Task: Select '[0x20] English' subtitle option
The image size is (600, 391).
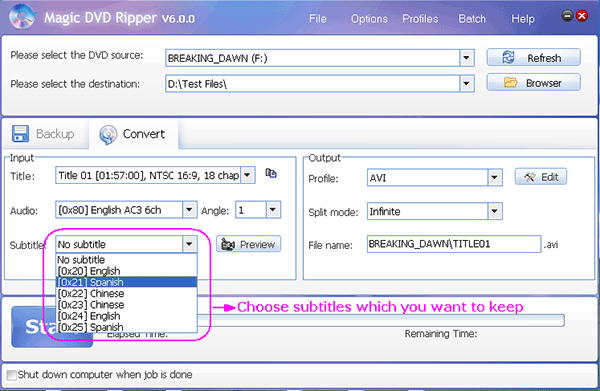Action: (x=127, y=271)
